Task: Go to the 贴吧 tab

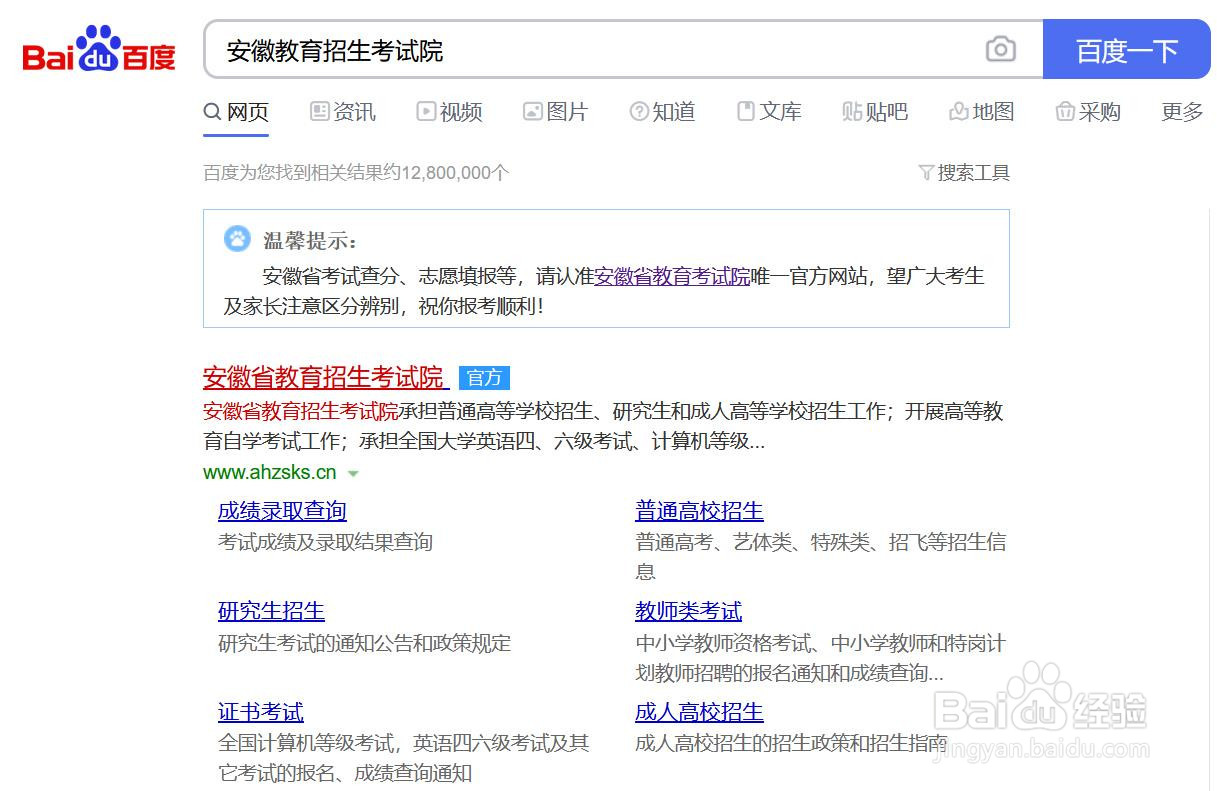Action: pyautogui.click(x=875, y=112)
